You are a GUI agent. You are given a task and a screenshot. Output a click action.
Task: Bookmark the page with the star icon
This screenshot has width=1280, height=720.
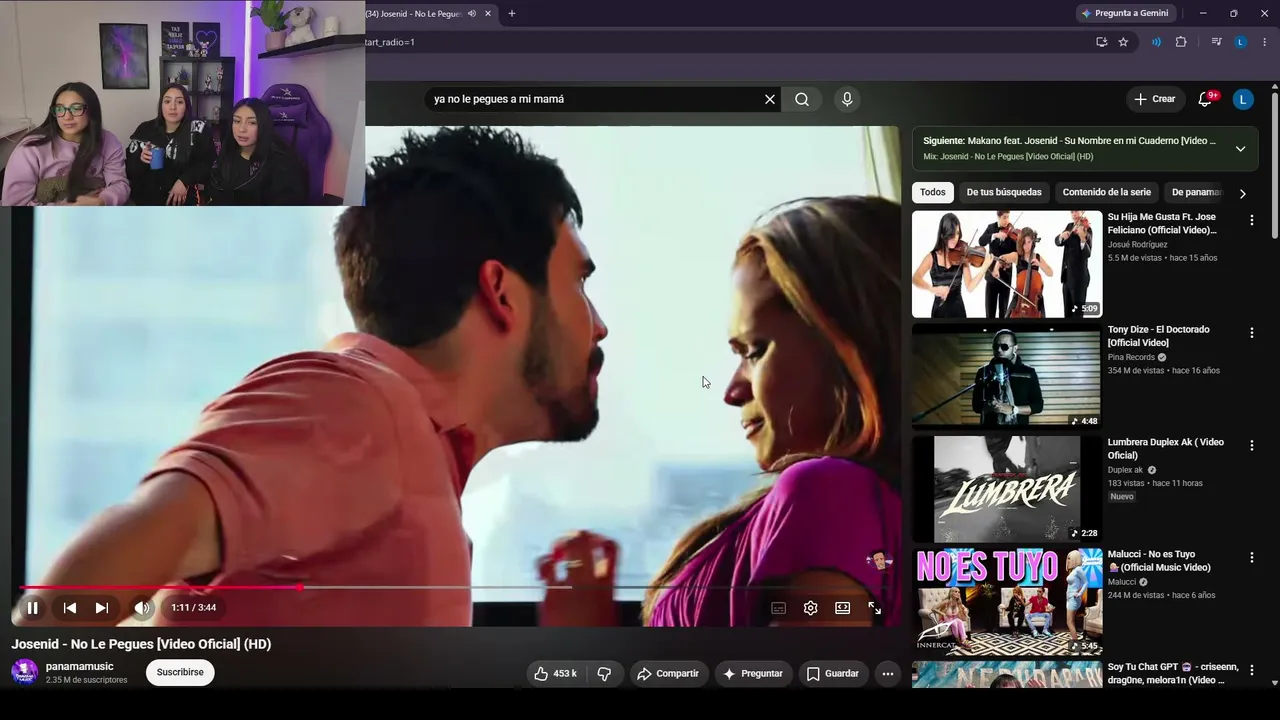click(x=1123, y=42)
